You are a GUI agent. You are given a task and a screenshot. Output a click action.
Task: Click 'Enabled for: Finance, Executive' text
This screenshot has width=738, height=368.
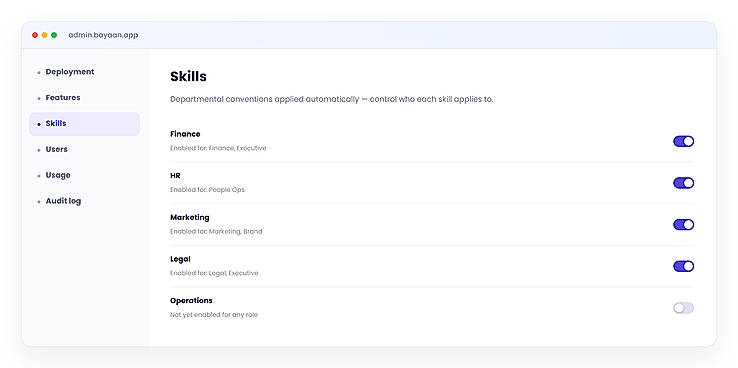[218, 148]
